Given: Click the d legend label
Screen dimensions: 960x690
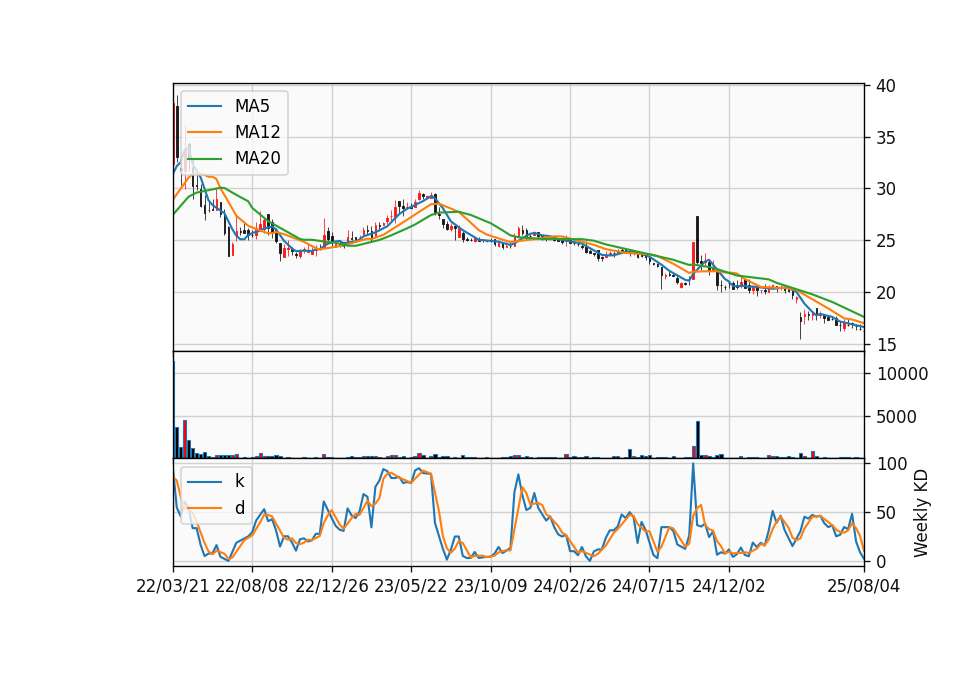Looking at the screenshot, I should point(239,508).
